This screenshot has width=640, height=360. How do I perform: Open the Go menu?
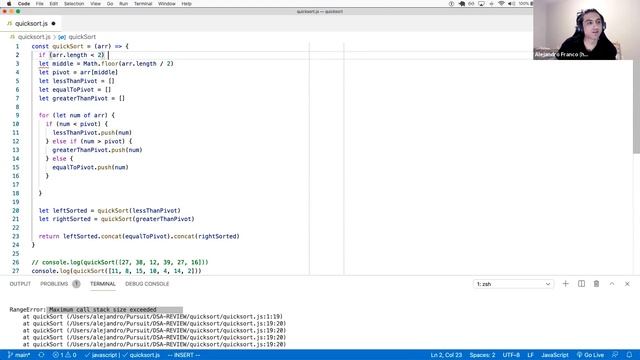click(110, 4)
